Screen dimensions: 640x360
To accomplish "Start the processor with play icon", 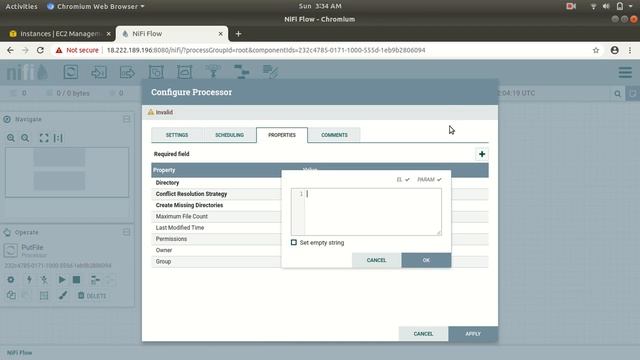I will [x=62, y=280].
